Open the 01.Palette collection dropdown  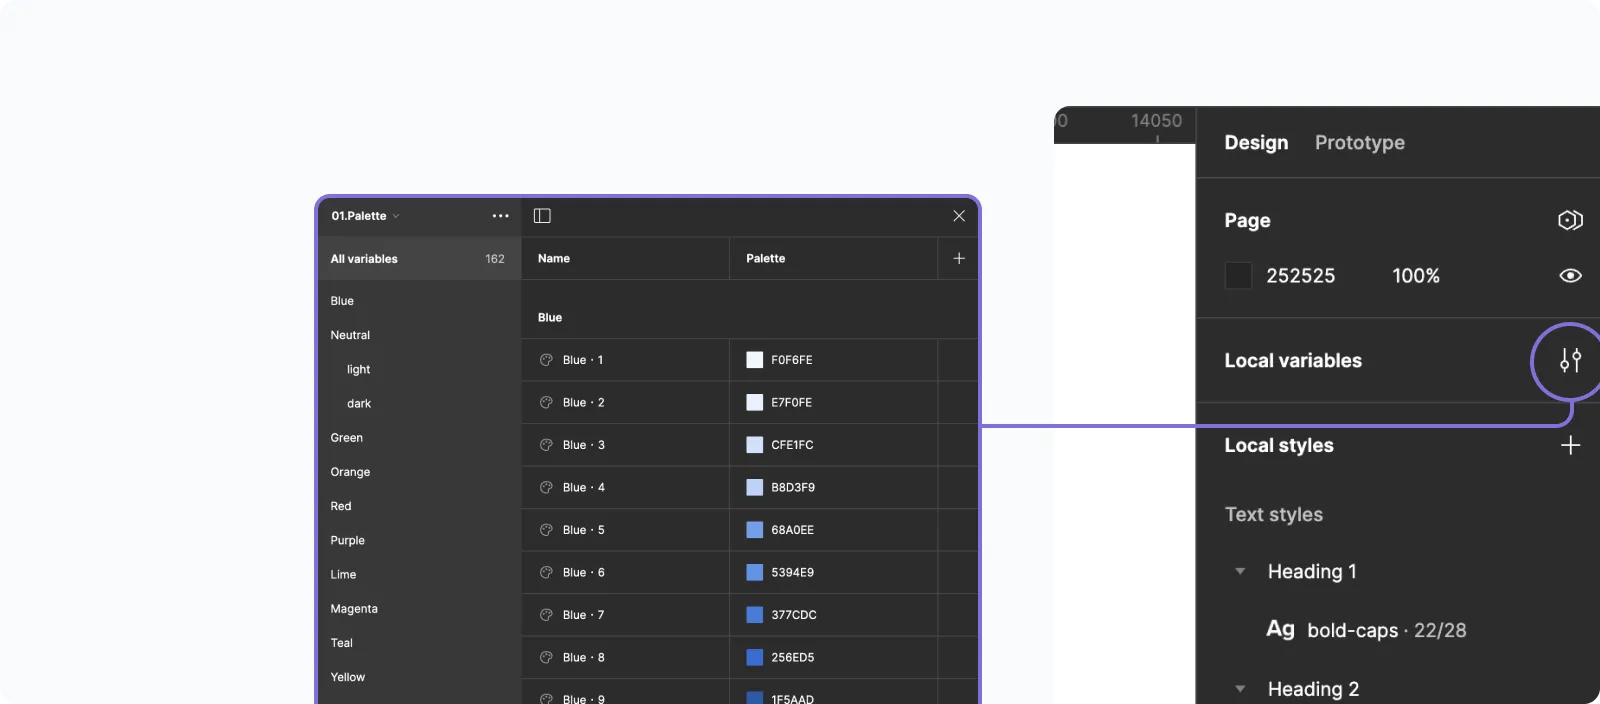tap(366, 216)
